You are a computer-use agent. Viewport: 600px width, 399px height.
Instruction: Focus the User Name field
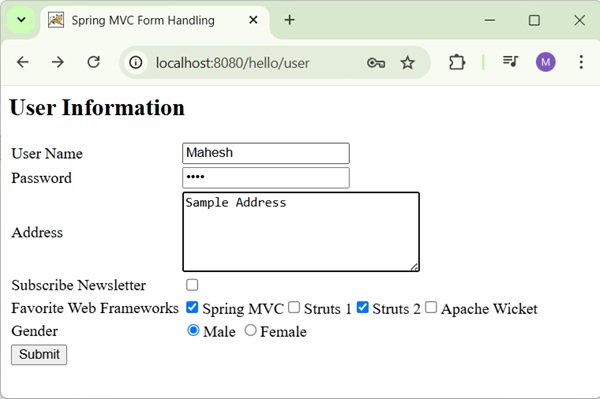coord(266,153)
